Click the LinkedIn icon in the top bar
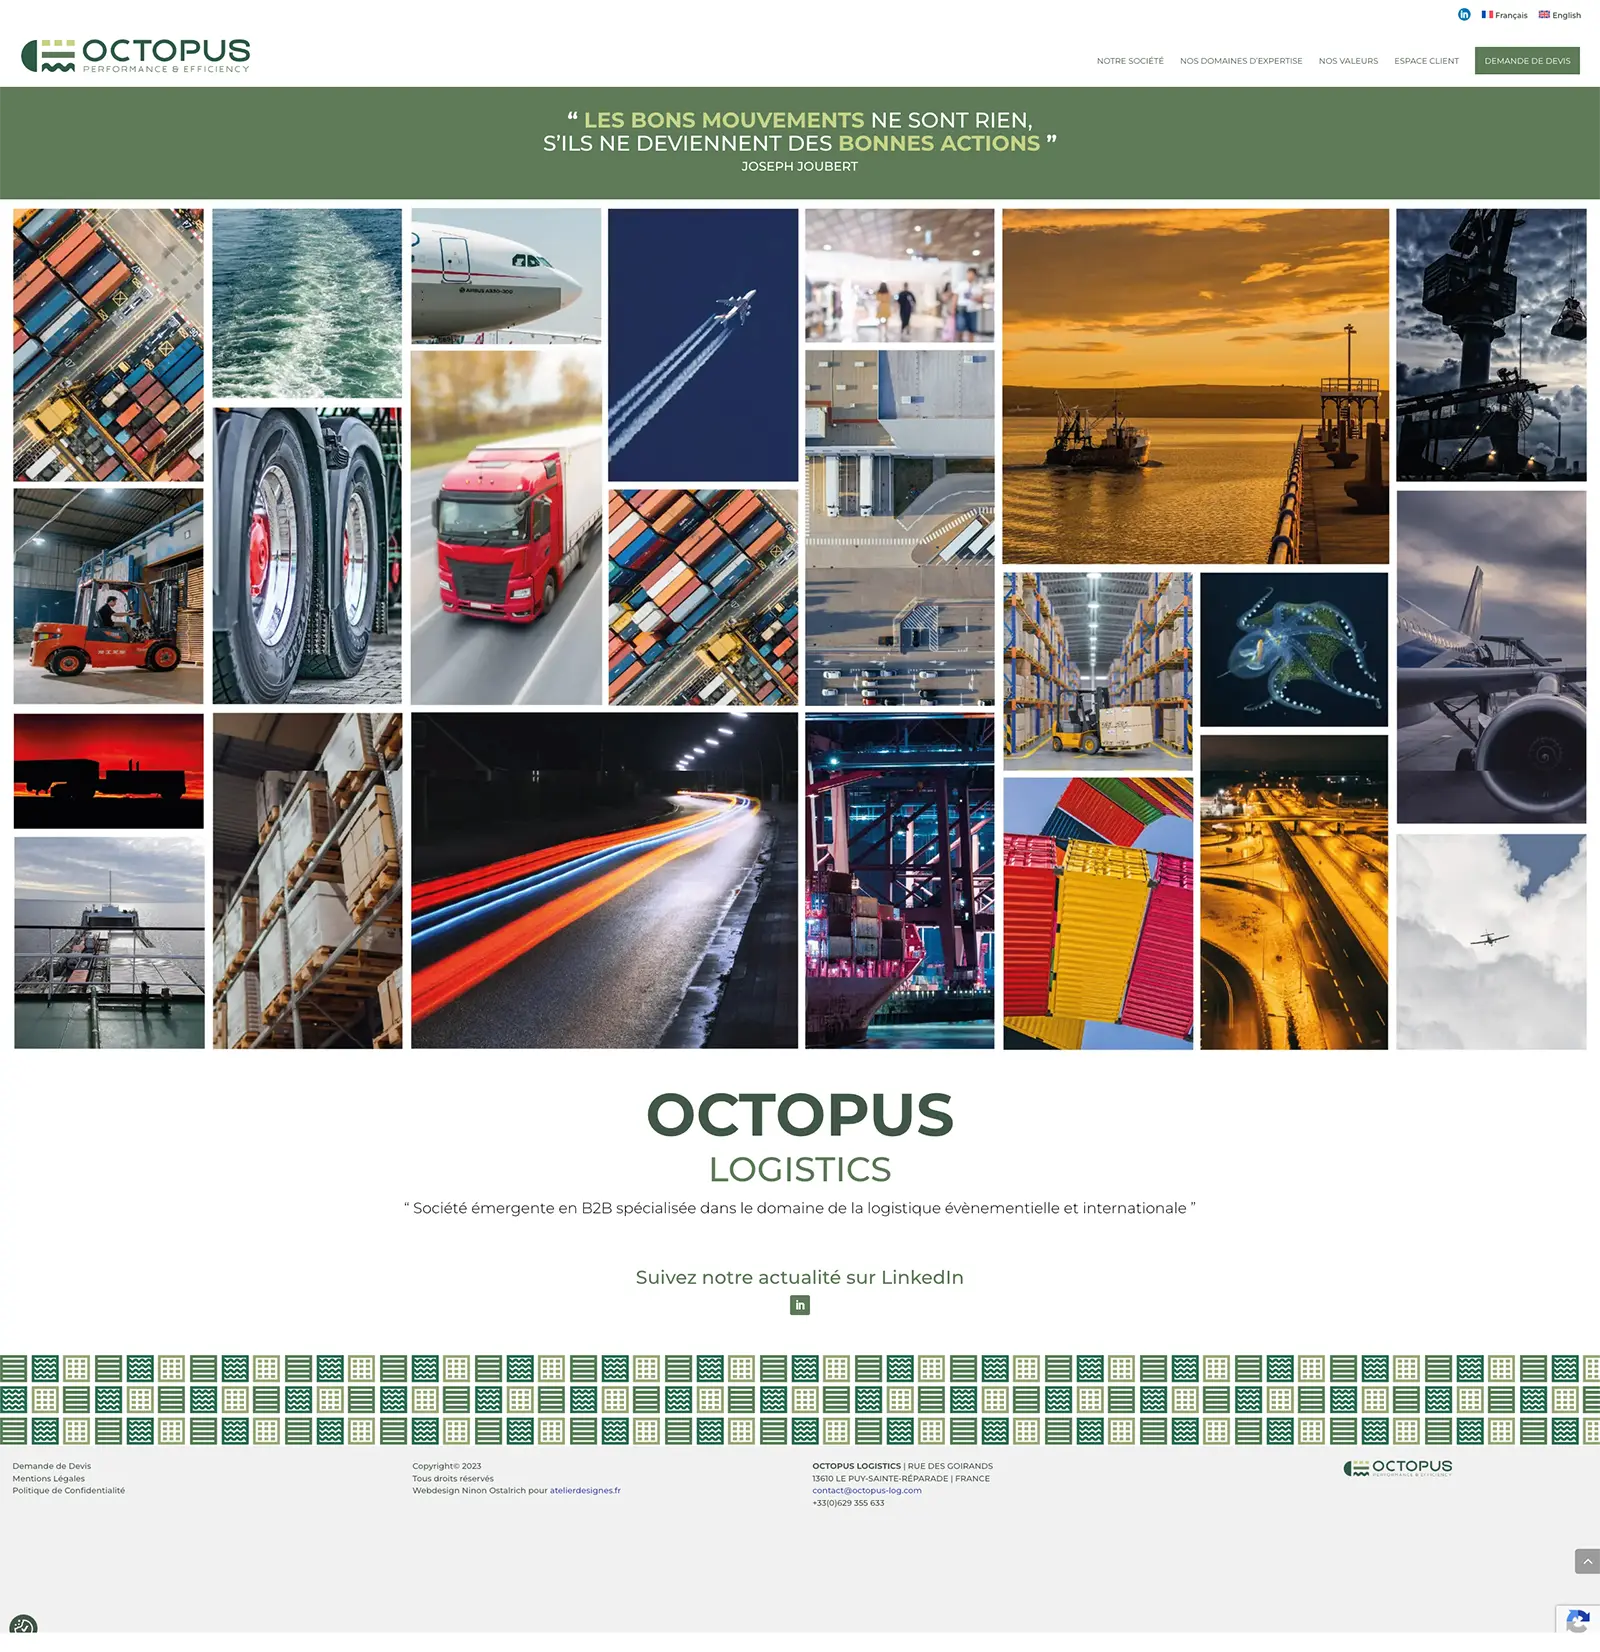 1464,14
